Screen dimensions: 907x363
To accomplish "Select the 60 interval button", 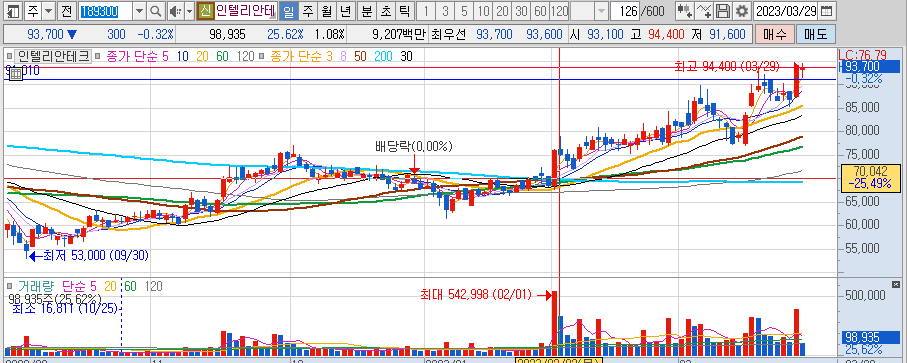I will 540,10.
